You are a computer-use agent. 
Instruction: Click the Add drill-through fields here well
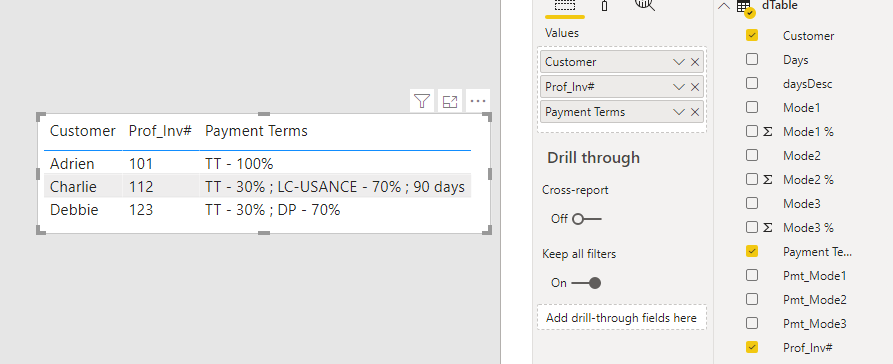621,317
